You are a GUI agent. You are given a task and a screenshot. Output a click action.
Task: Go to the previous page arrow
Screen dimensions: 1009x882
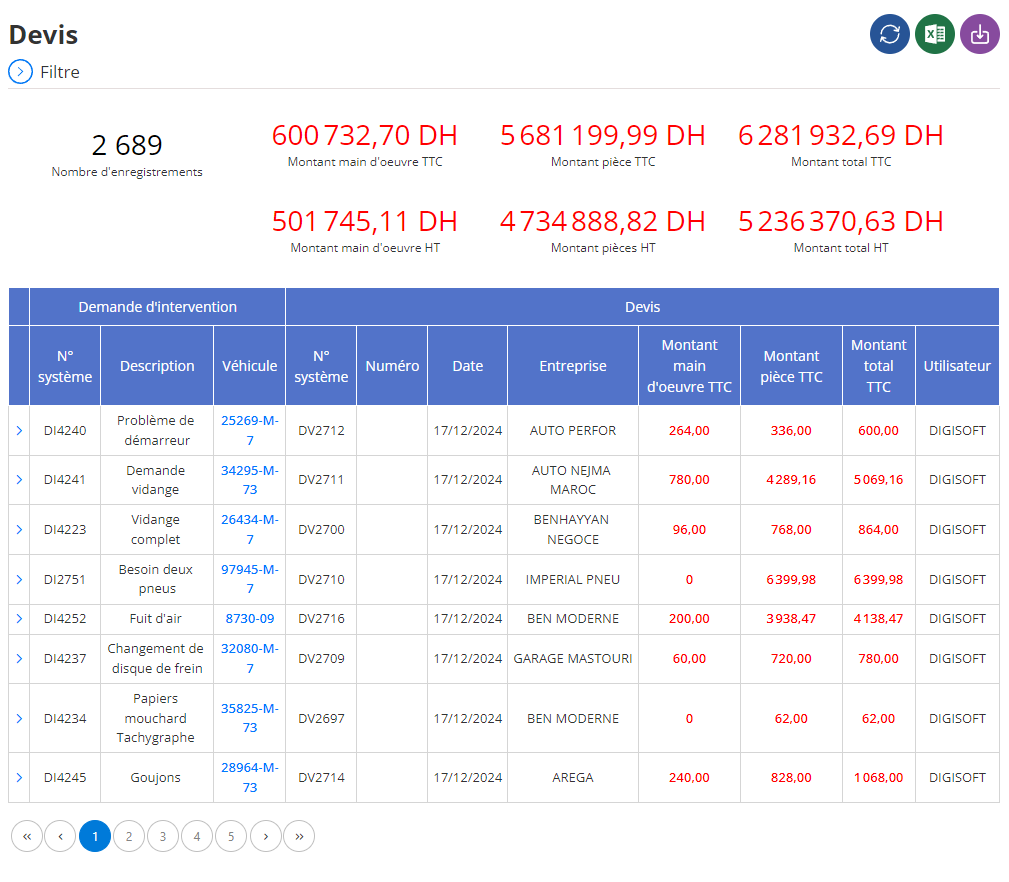(x=60, y=836)
